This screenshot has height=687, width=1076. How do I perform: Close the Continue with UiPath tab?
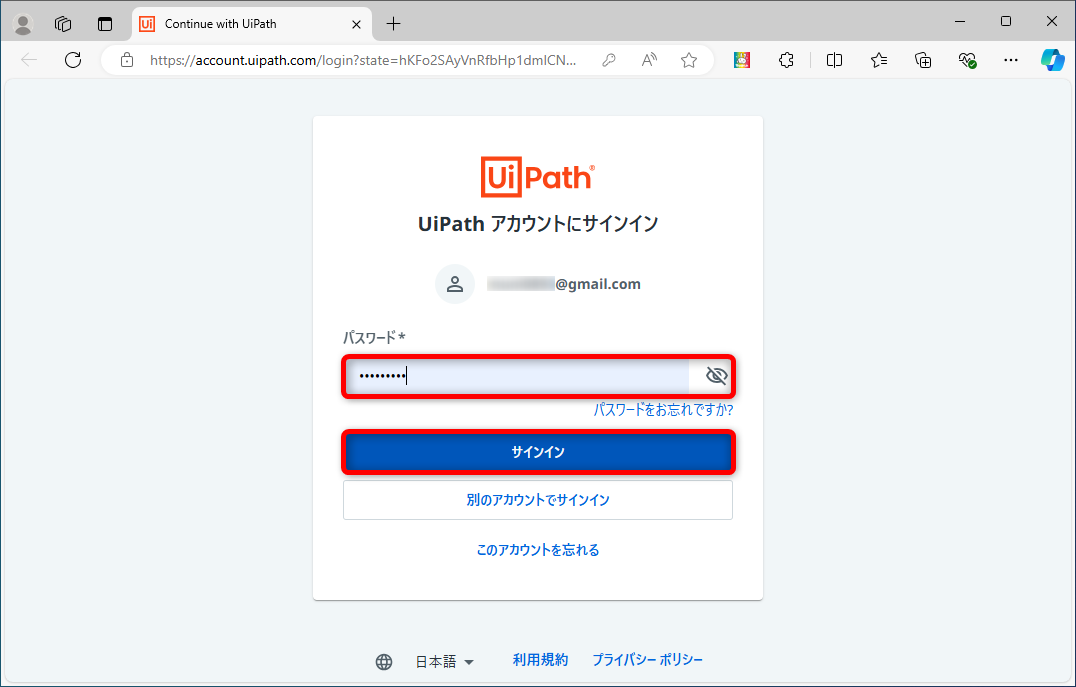point(356,25)
